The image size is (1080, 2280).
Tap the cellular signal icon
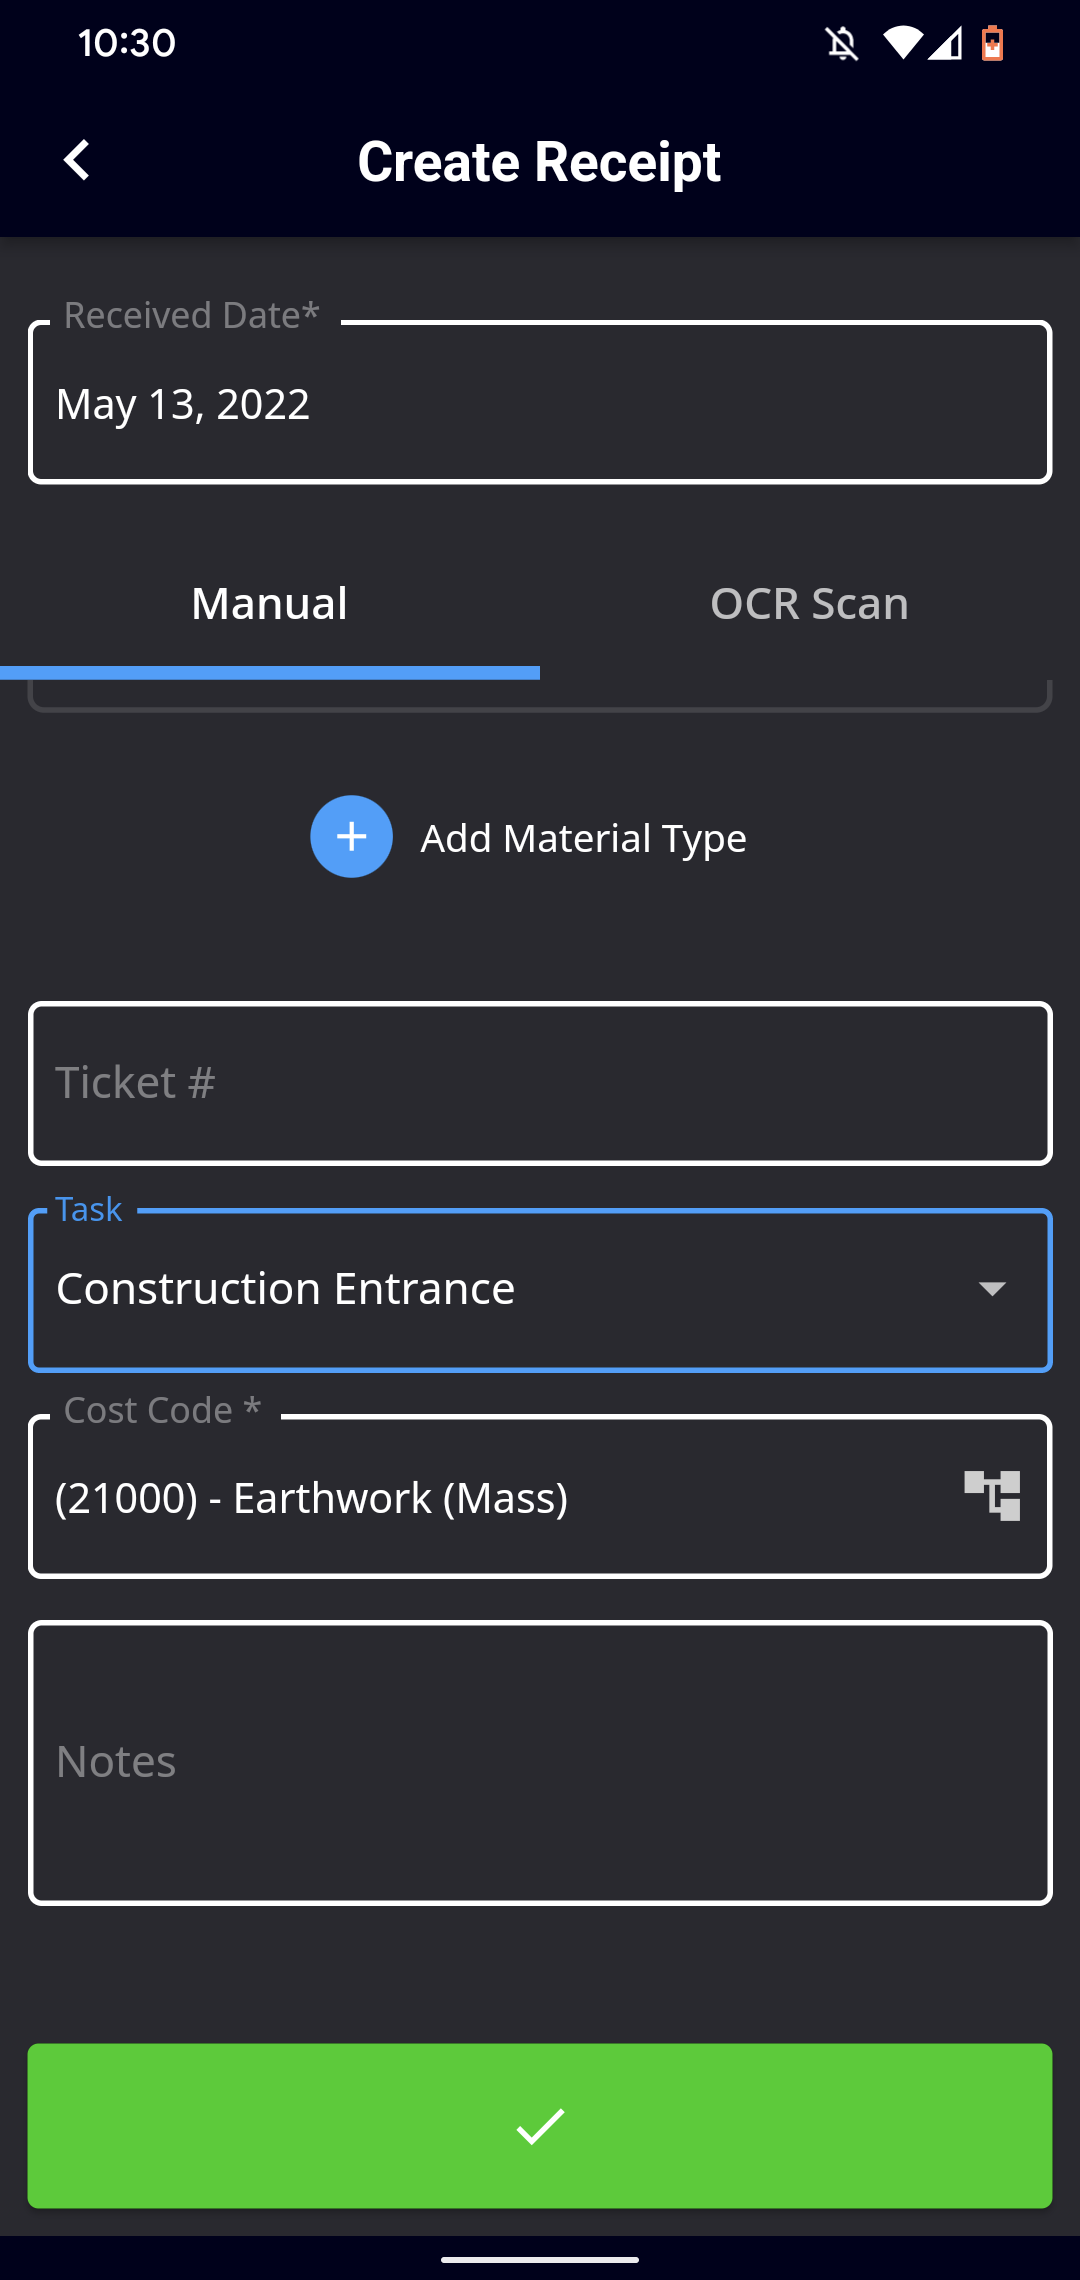pyautogui.click(x=945, y=44)
